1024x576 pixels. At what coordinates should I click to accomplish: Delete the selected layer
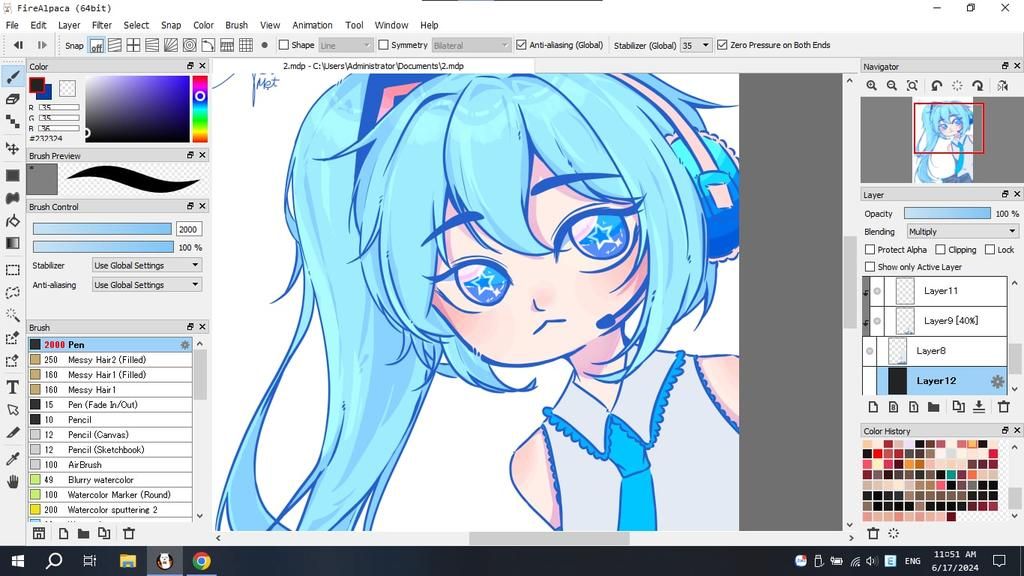1004,407
